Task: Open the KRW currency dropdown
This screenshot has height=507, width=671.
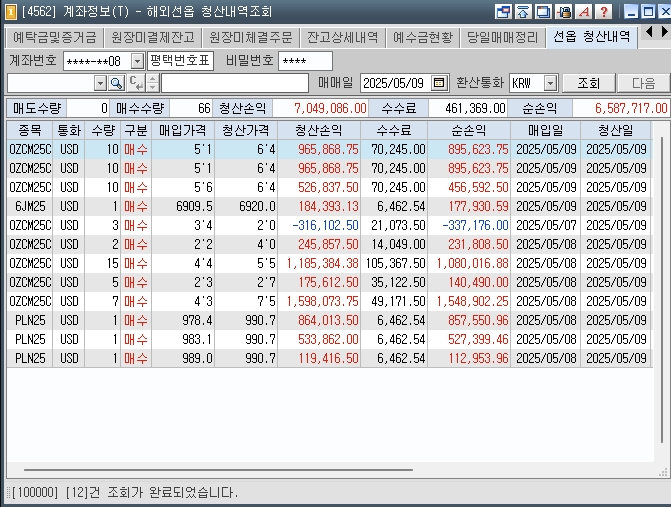Action: (551, 83)
